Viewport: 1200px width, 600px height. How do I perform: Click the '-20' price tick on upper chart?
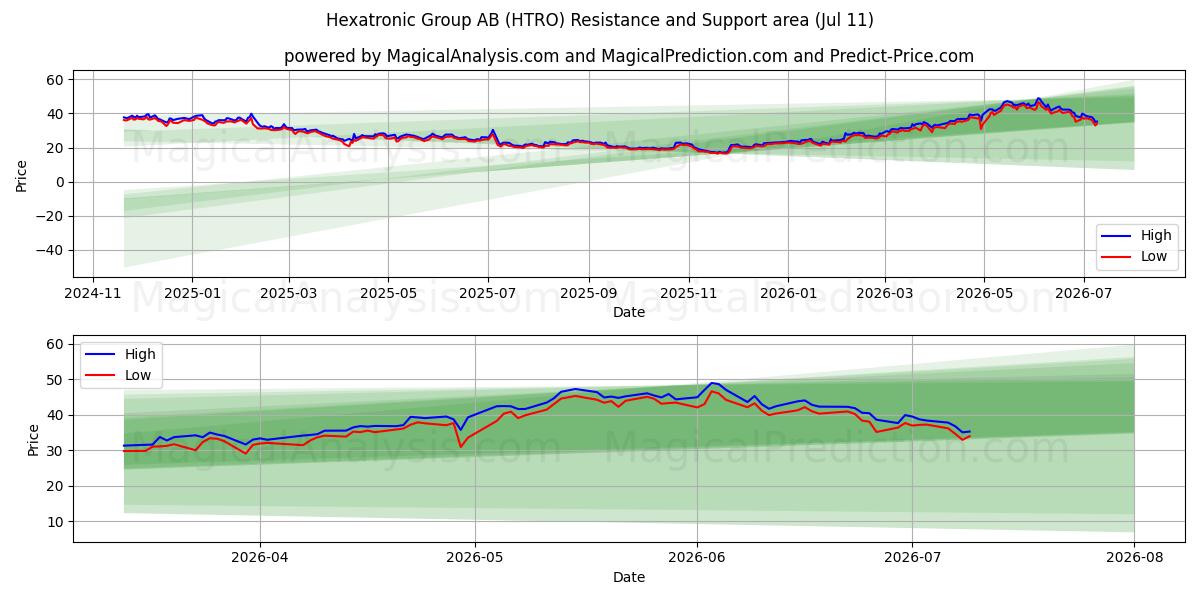[x=50, y=216]
